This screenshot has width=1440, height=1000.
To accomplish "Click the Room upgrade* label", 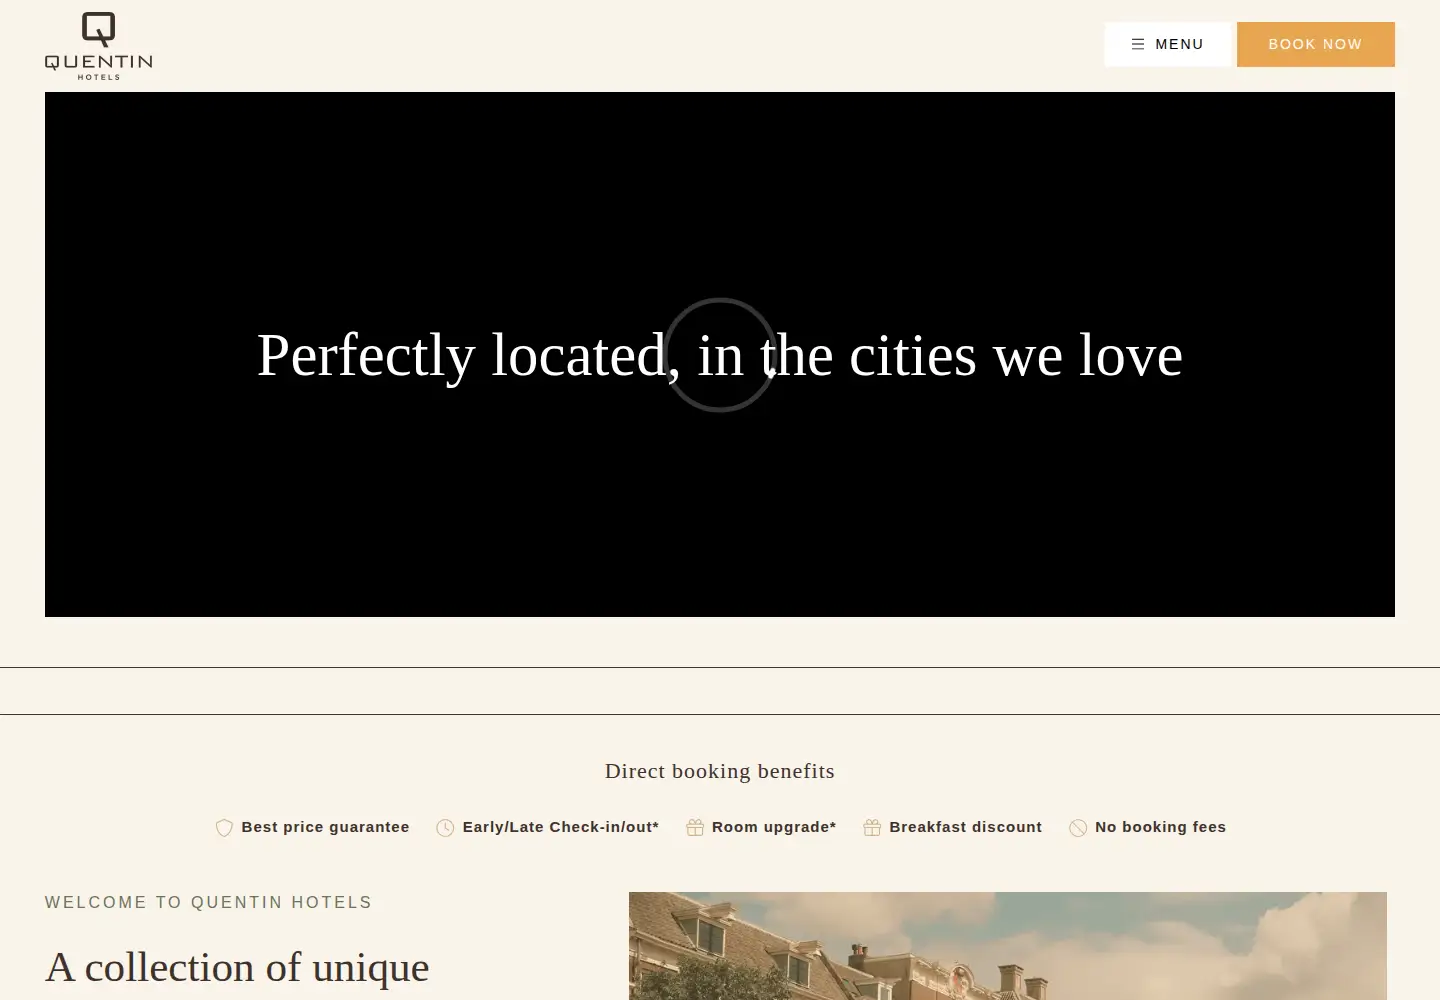I will (774, 827).
